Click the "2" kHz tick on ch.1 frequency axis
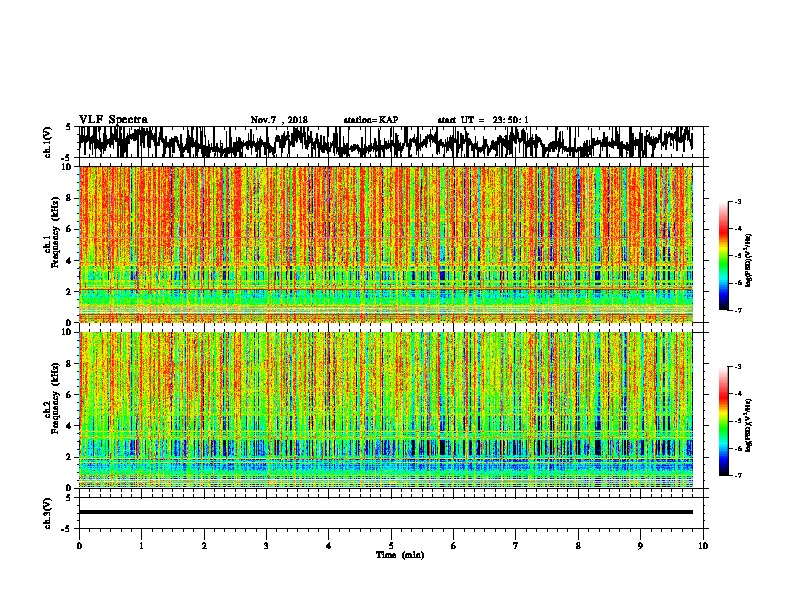Screen dimensions: 792x612 coord(69,291)
